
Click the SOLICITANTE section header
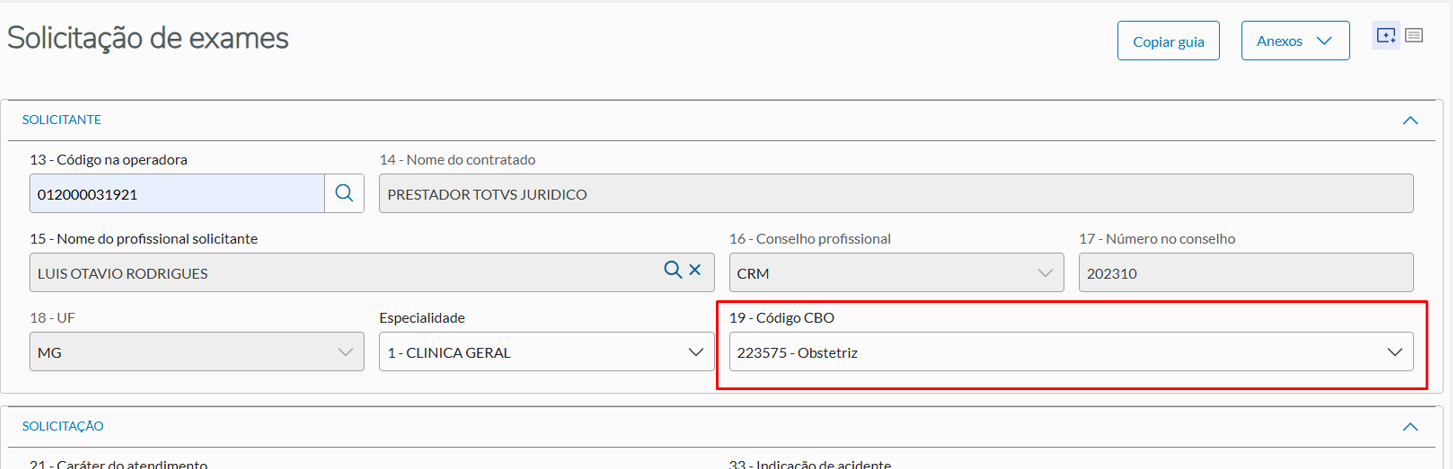click(x=62, y=120)
